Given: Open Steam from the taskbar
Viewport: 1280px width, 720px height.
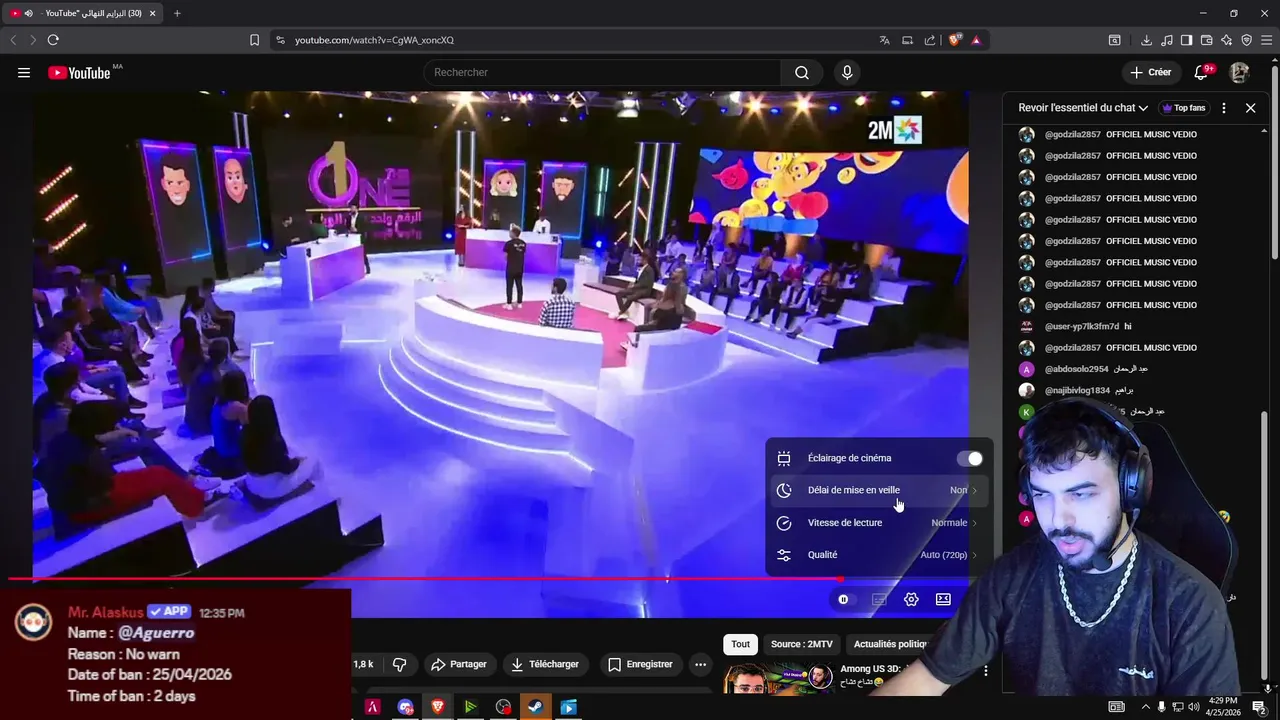Looking at the screenshot, I should [x=535, y=707].
